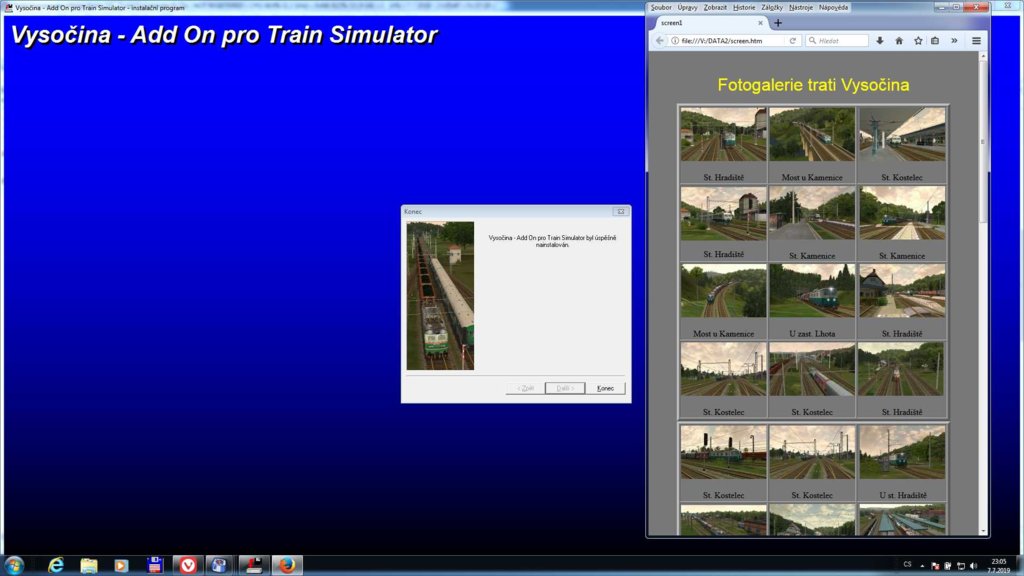Open the Zobrazit menu
Screen dimensions: 1024x576
715,7
